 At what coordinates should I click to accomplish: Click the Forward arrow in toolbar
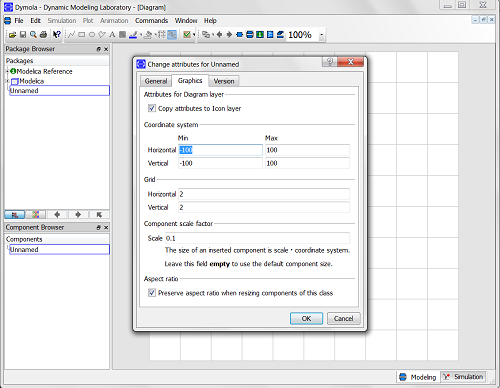tap(229, 35)
